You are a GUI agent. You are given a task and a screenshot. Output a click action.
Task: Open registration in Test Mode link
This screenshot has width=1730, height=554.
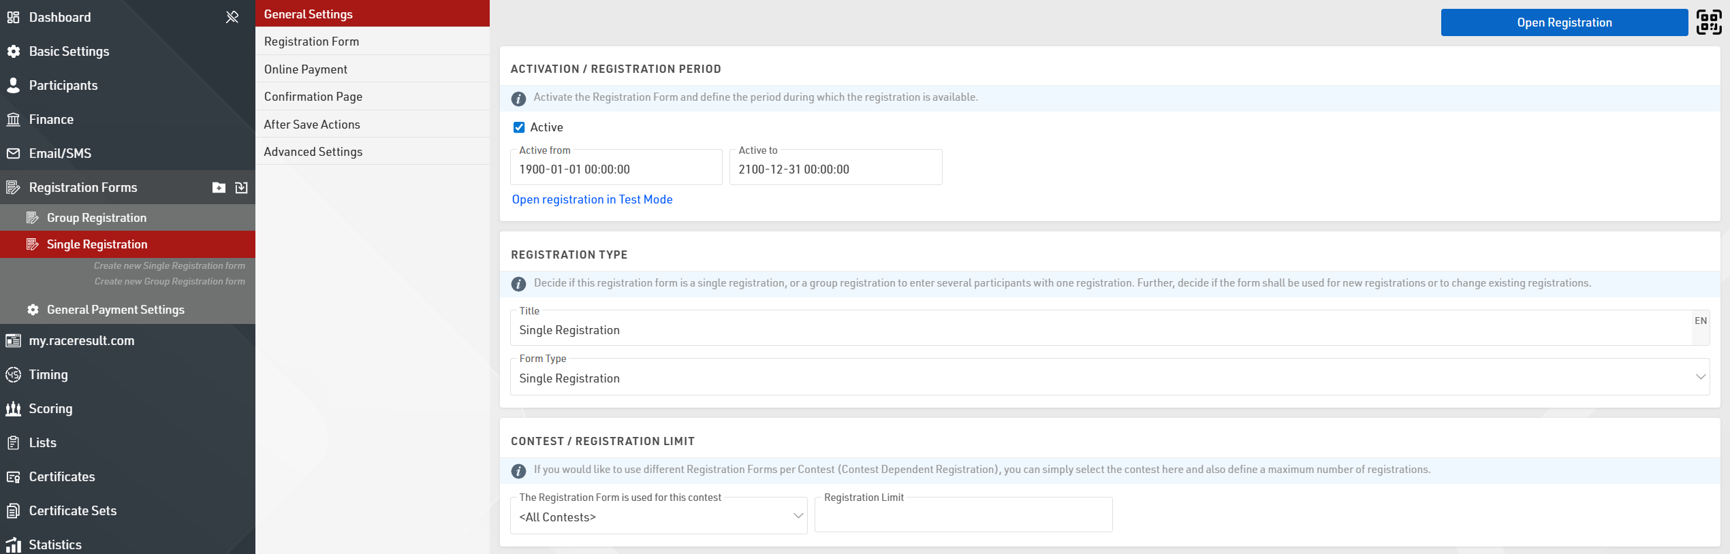pos(592,199)
